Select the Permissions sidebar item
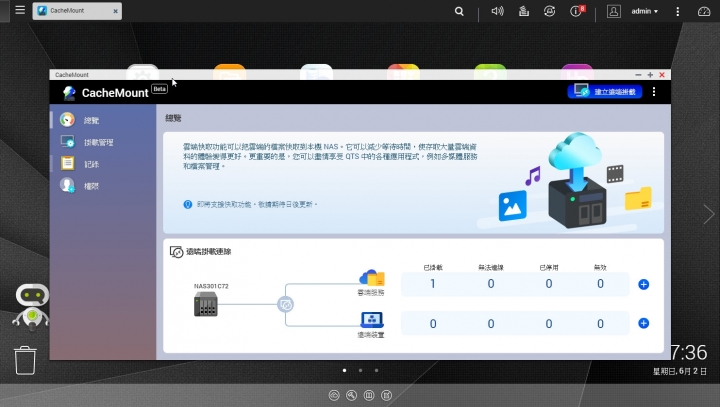The width and height of the screenshot is (720, 407). pos(103,186)
